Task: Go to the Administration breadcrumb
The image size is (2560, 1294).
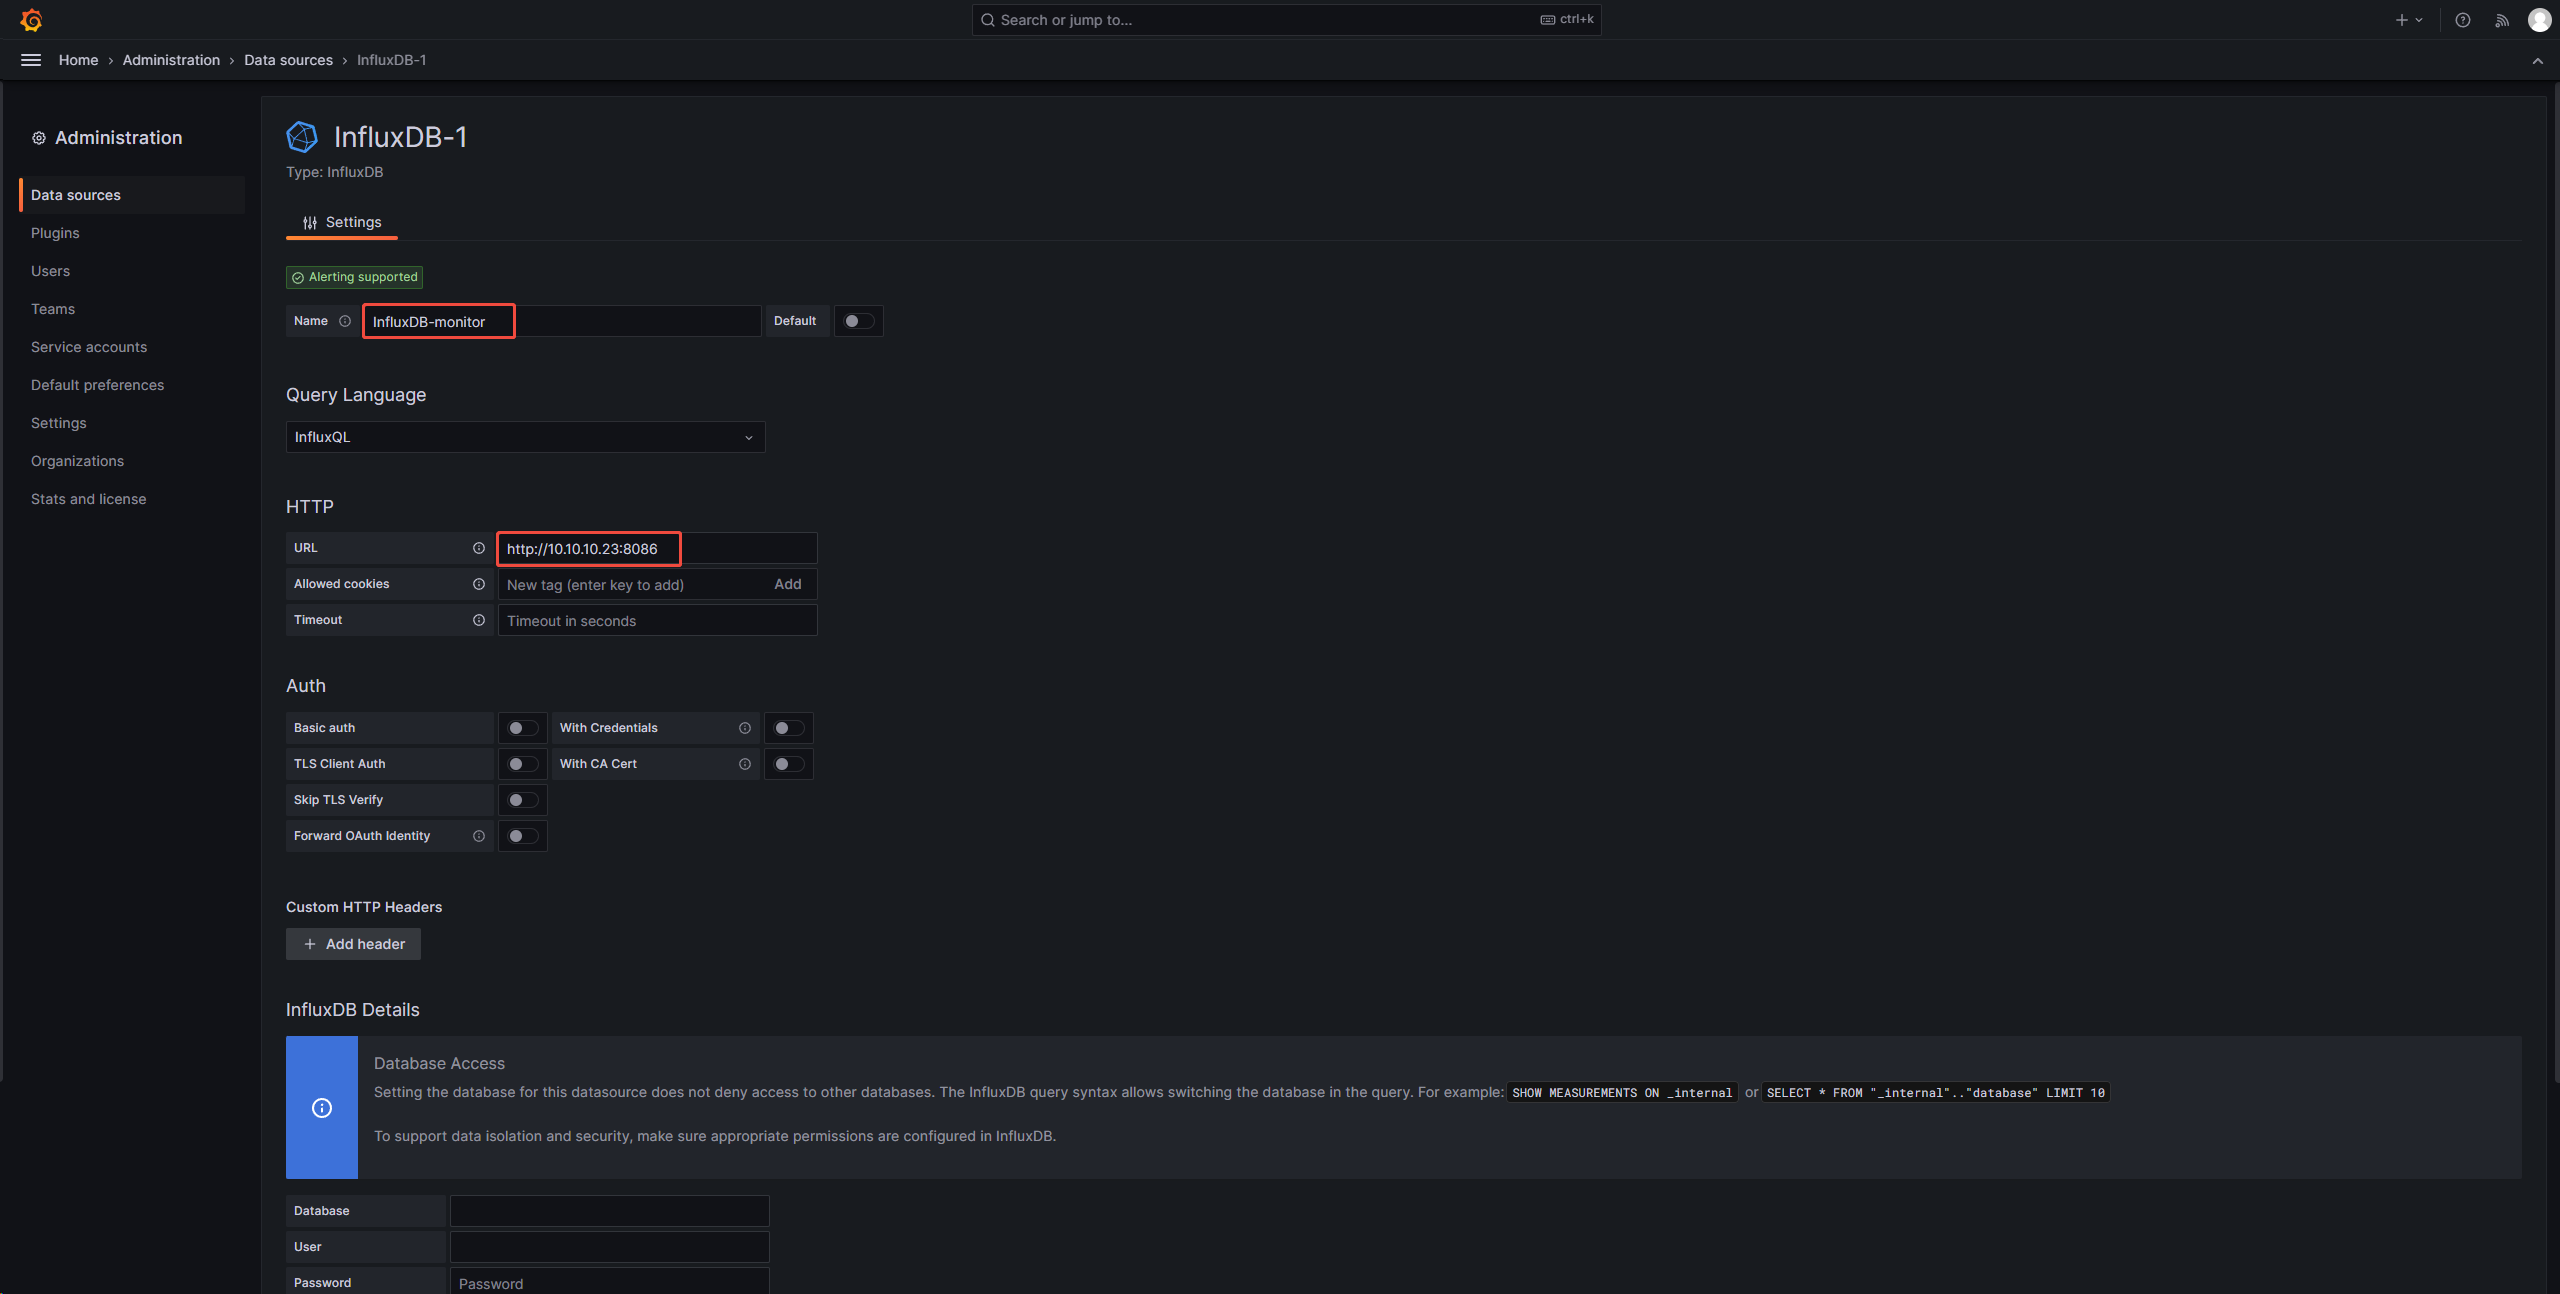Action: tap(171, 60)
